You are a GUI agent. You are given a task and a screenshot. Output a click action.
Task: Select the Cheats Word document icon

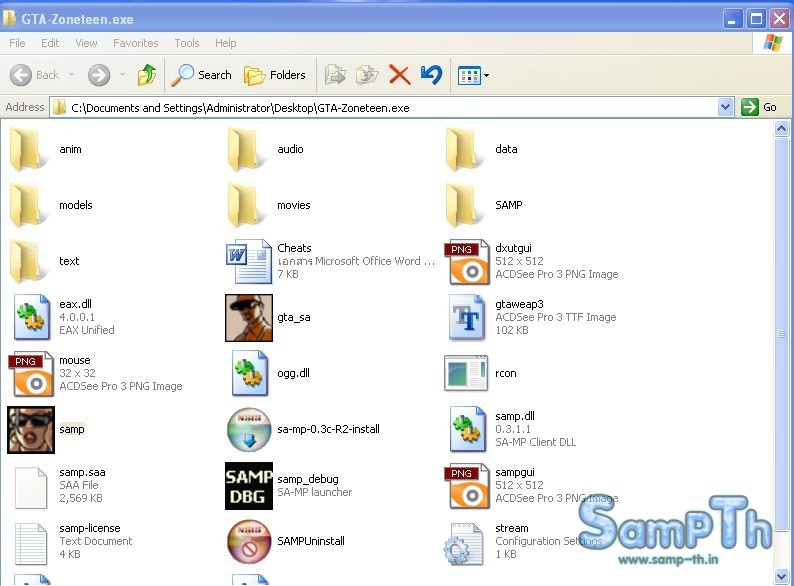point(249,261)
